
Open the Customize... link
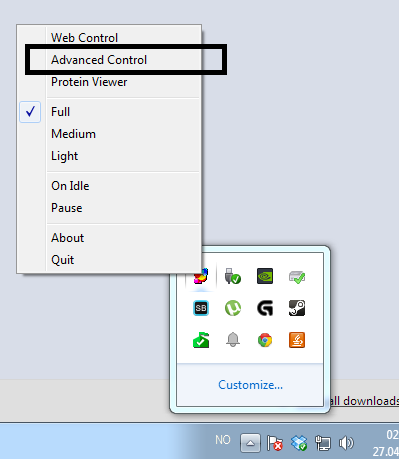pyautogui.click(x=250, y=385)
